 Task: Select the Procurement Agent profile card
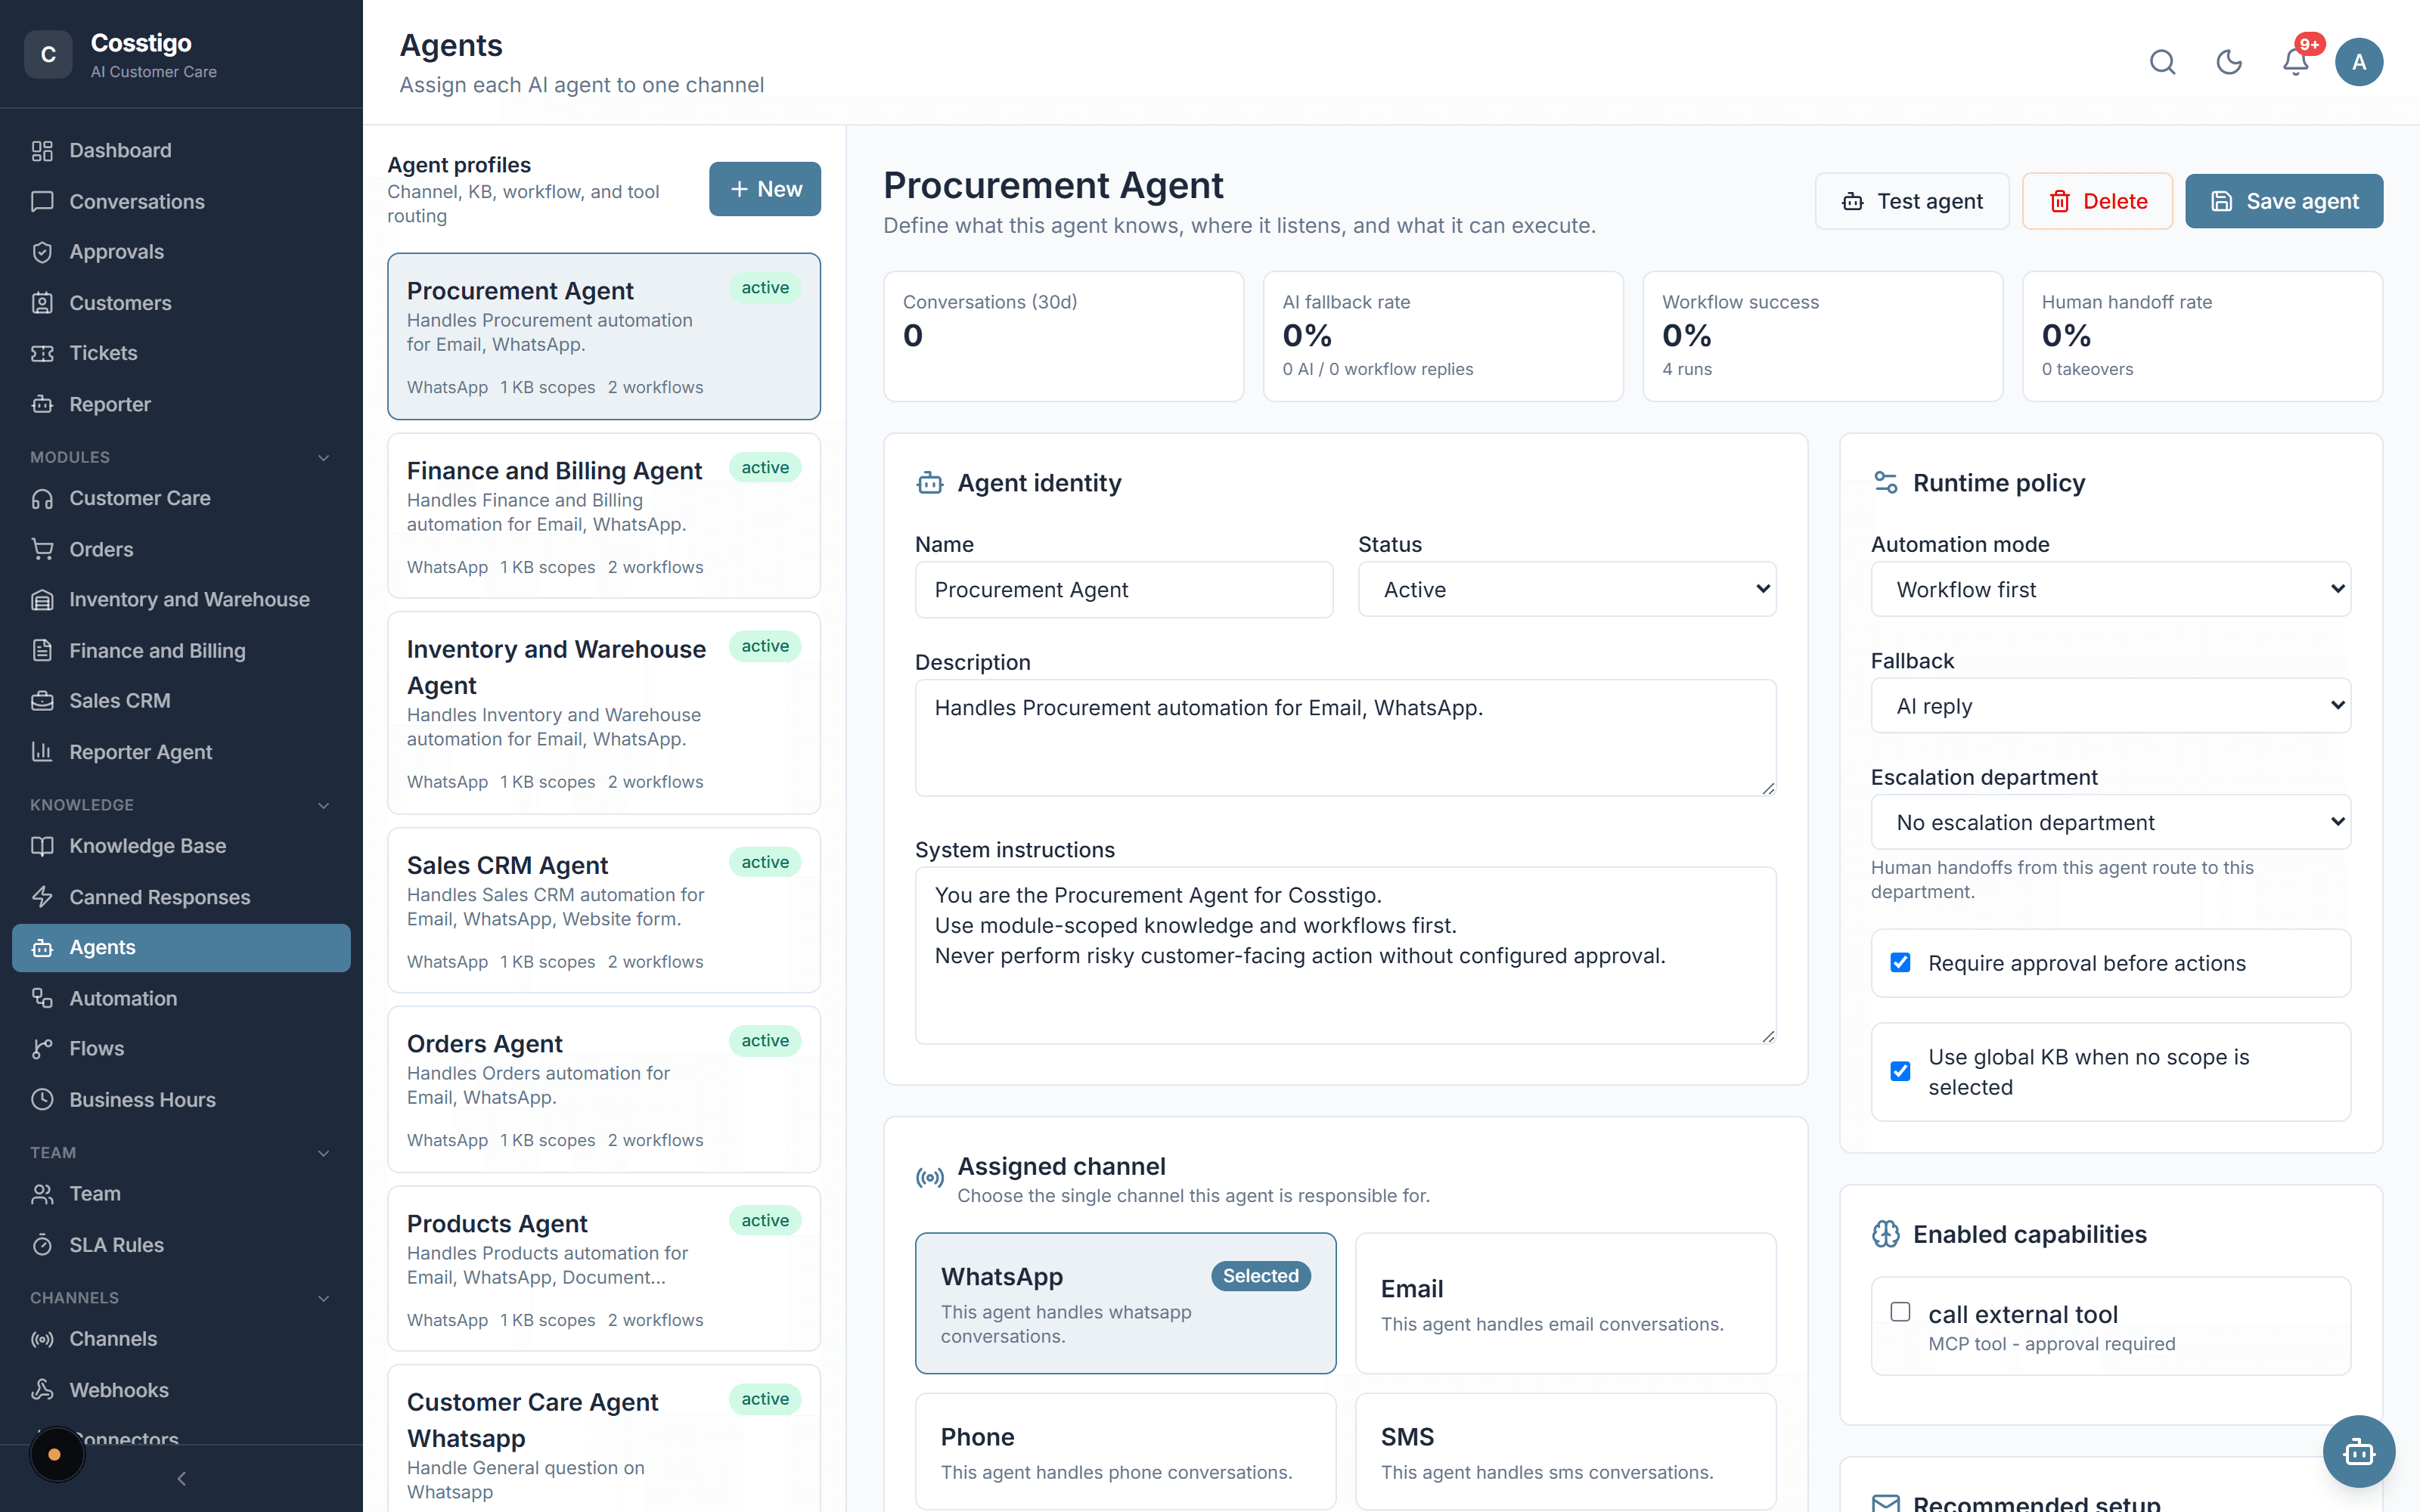(x=604, y=336)
